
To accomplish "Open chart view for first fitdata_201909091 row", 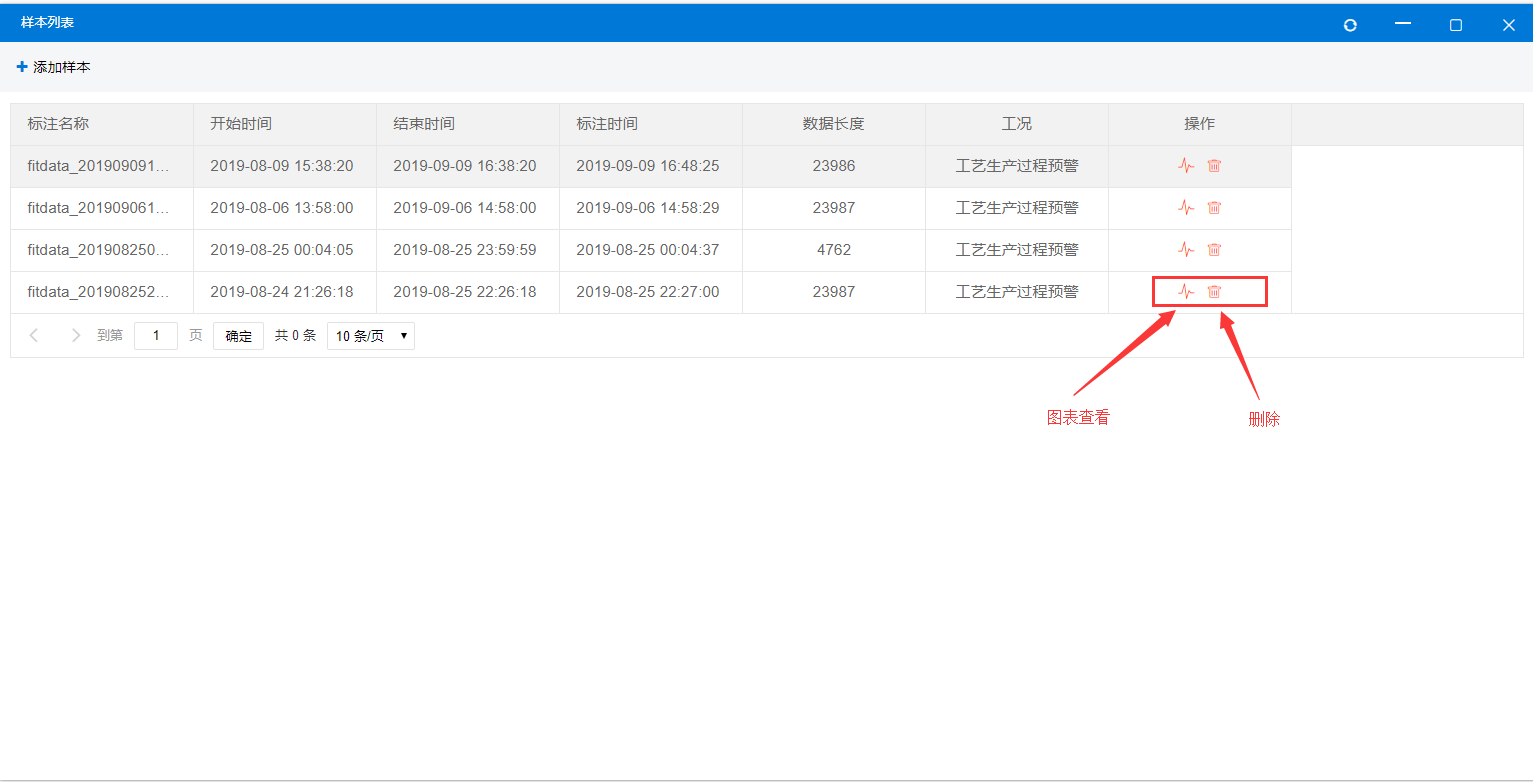I will pyautogui.click(x=1186, y=166).
